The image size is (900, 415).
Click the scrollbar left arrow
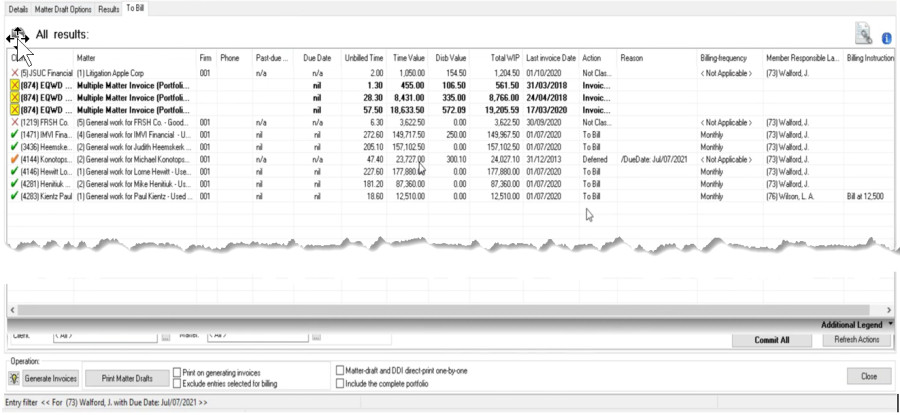[12, 309]
